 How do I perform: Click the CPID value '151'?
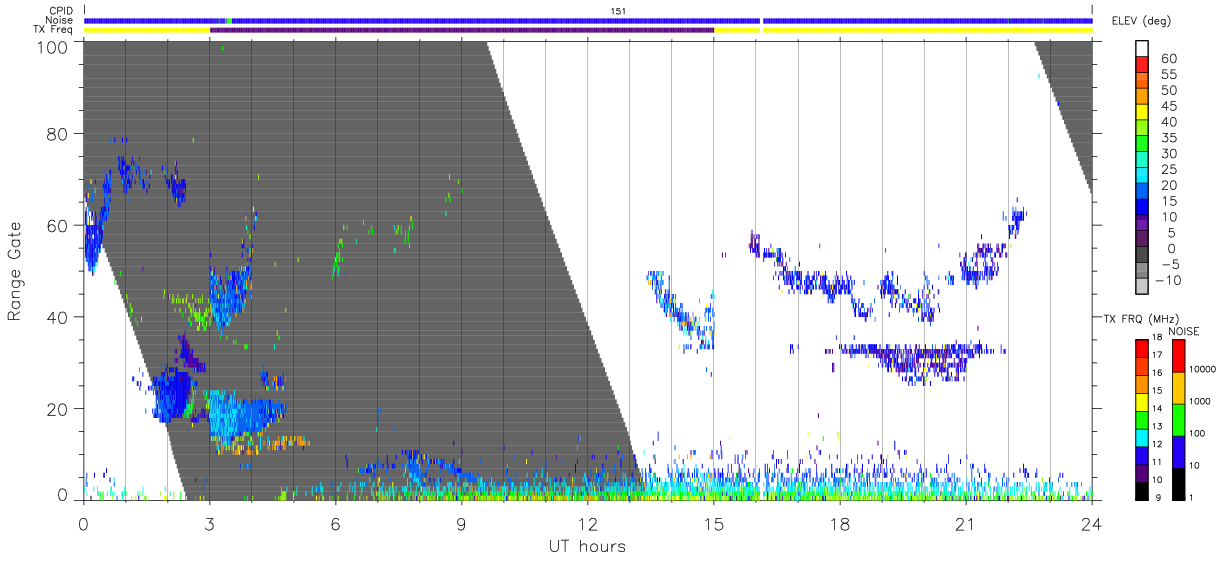(619, 11)
